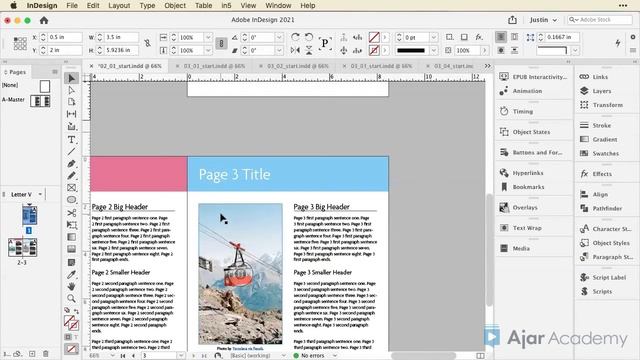Toggle formatting affects text button

pos(76,337)
